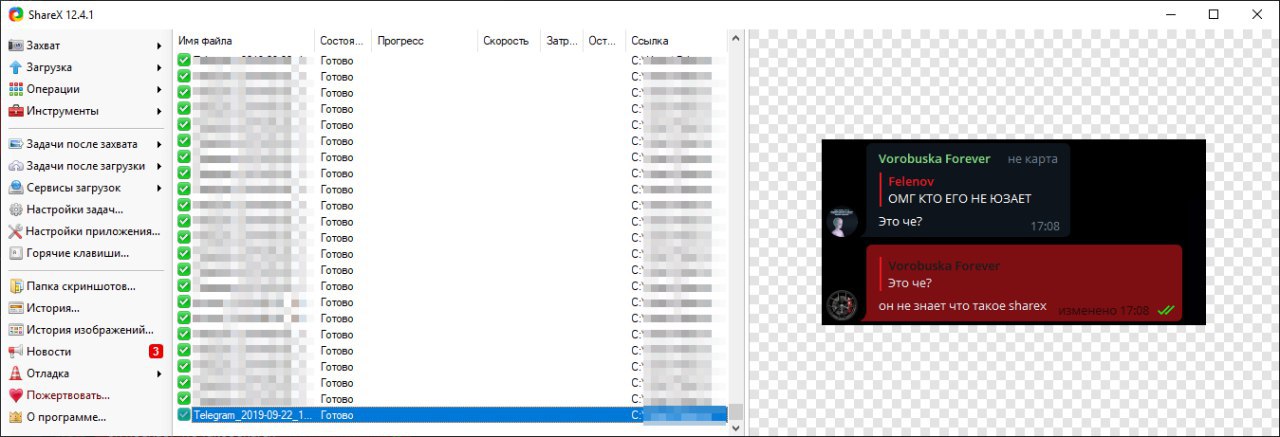Open the Отладка menu
This screenshot has height=437, width=1280.
coord(85,374)
